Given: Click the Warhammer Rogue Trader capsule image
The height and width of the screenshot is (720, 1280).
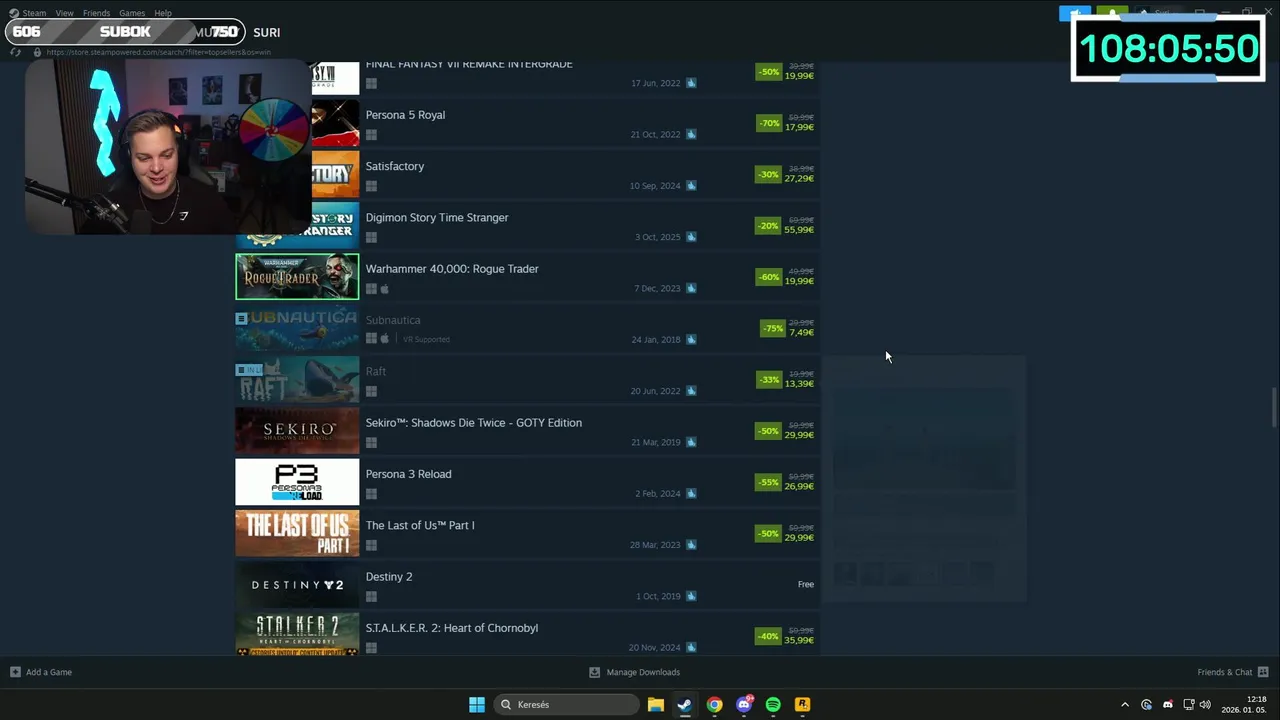Looking at the screenshot, I should 297,277.
